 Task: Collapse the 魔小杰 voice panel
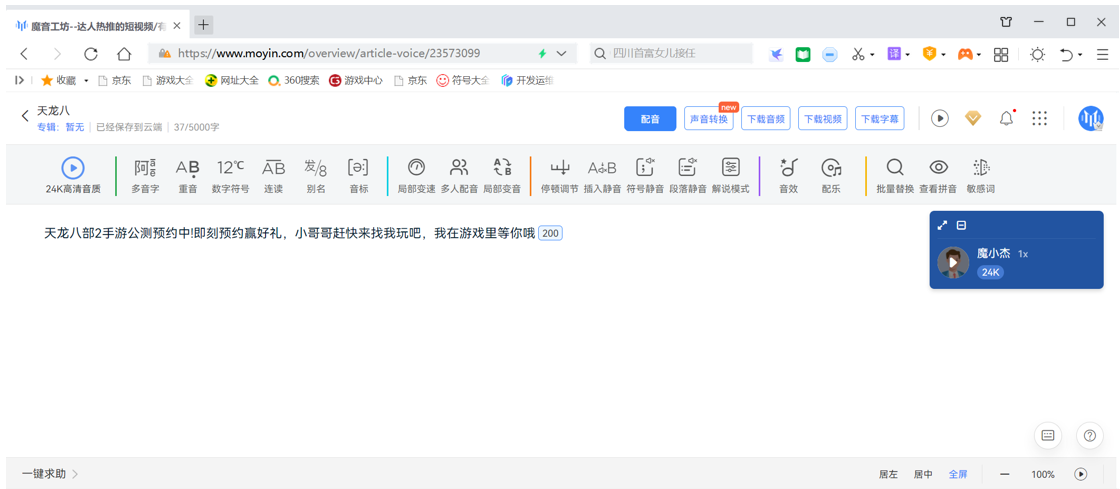(961, 225)
